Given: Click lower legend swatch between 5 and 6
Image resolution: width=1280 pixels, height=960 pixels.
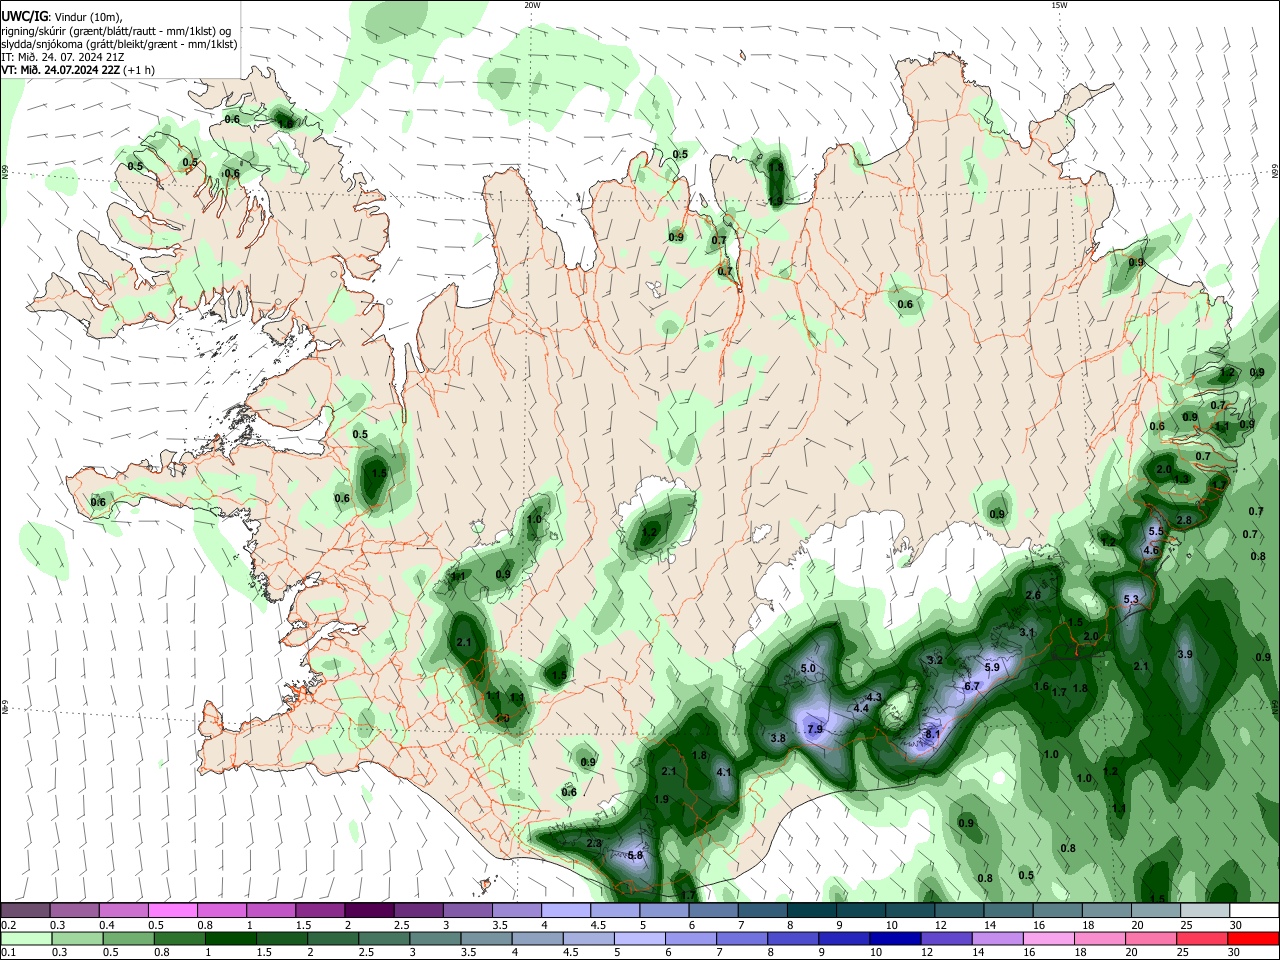Looking at the screenshot, I should pyautogui.click(x=640, y=938).
